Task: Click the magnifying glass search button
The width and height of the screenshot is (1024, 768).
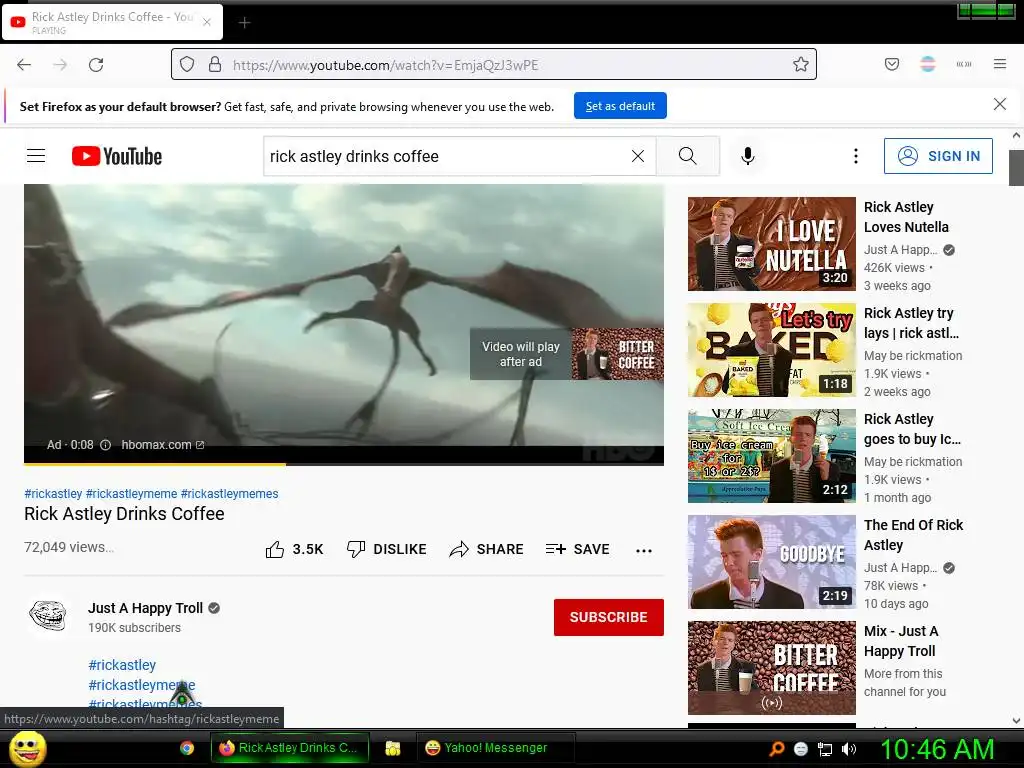Action: (688, 156)
